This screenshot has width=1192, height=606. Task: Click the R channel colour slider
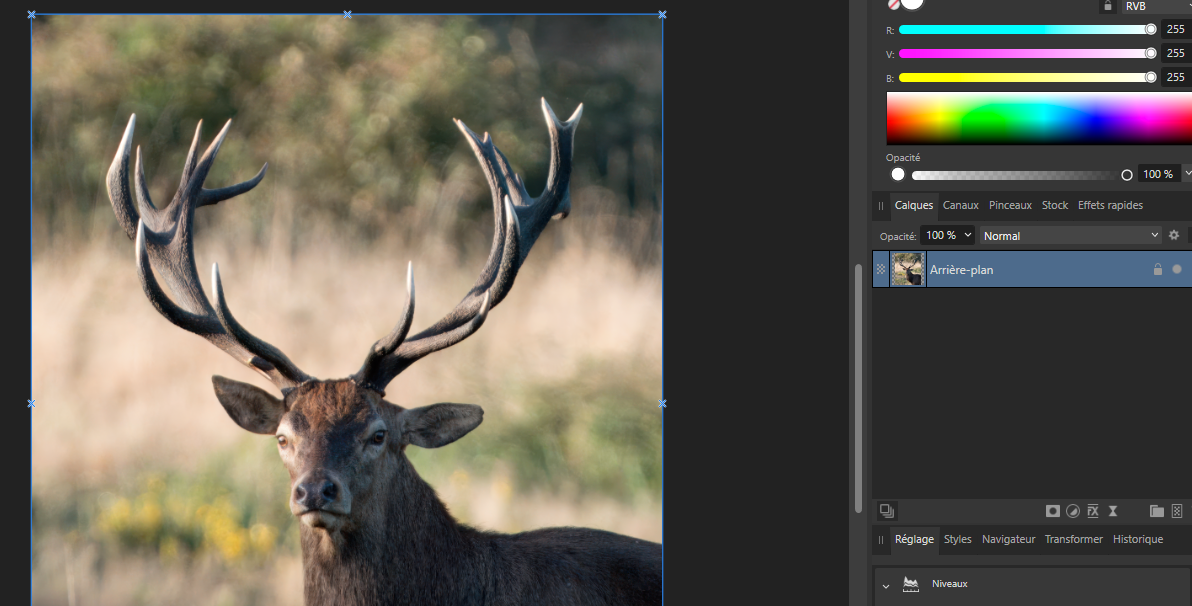click(x=1027, y=30)
